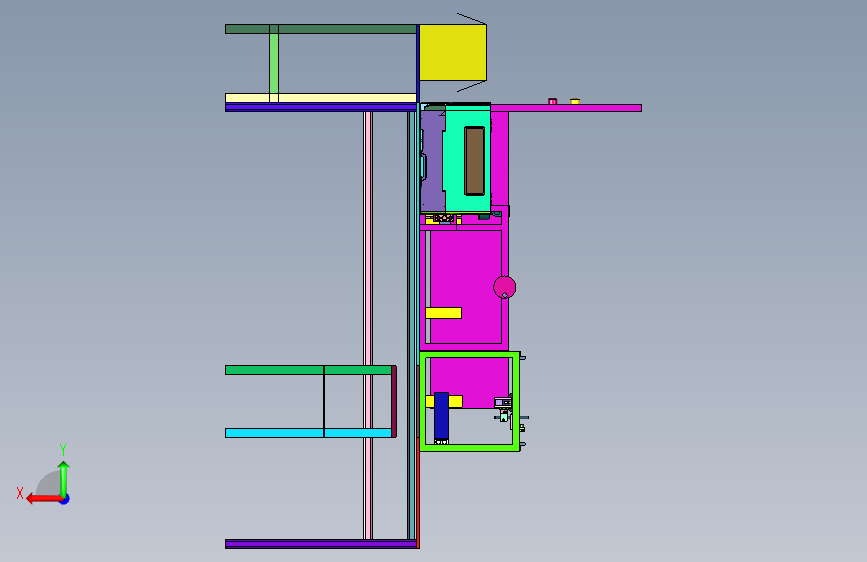The width and height of the screenshot is (867, 562).
Task: Select the cyan horizontal beam
Action: (308, 433)
